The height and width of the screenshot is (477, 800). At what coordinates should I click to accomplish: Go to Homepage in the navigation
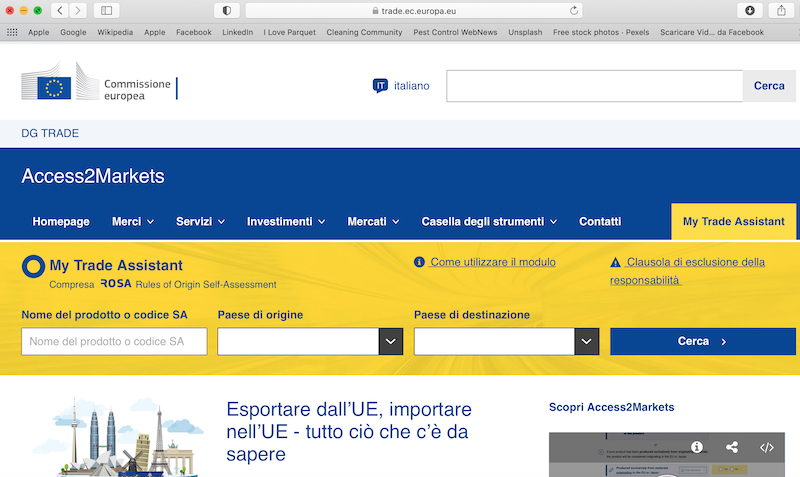(61, 221)
